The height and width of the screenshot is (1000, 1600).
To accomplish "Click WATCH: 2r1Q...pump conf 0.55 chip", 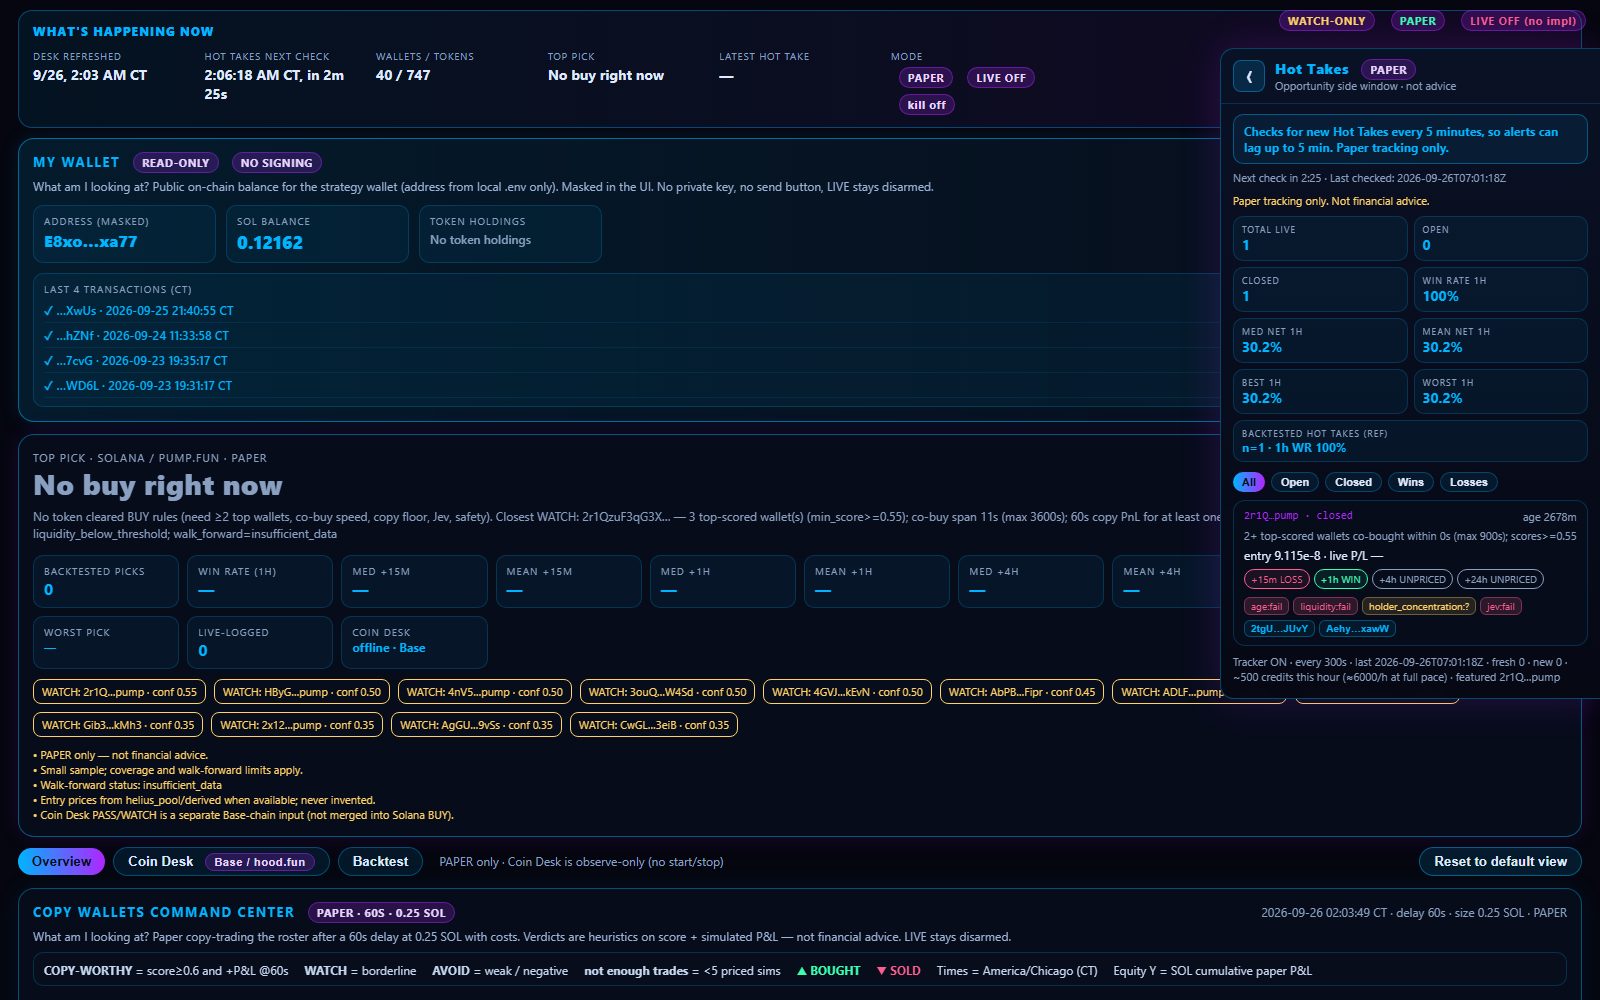I will (x=119, y=692).
